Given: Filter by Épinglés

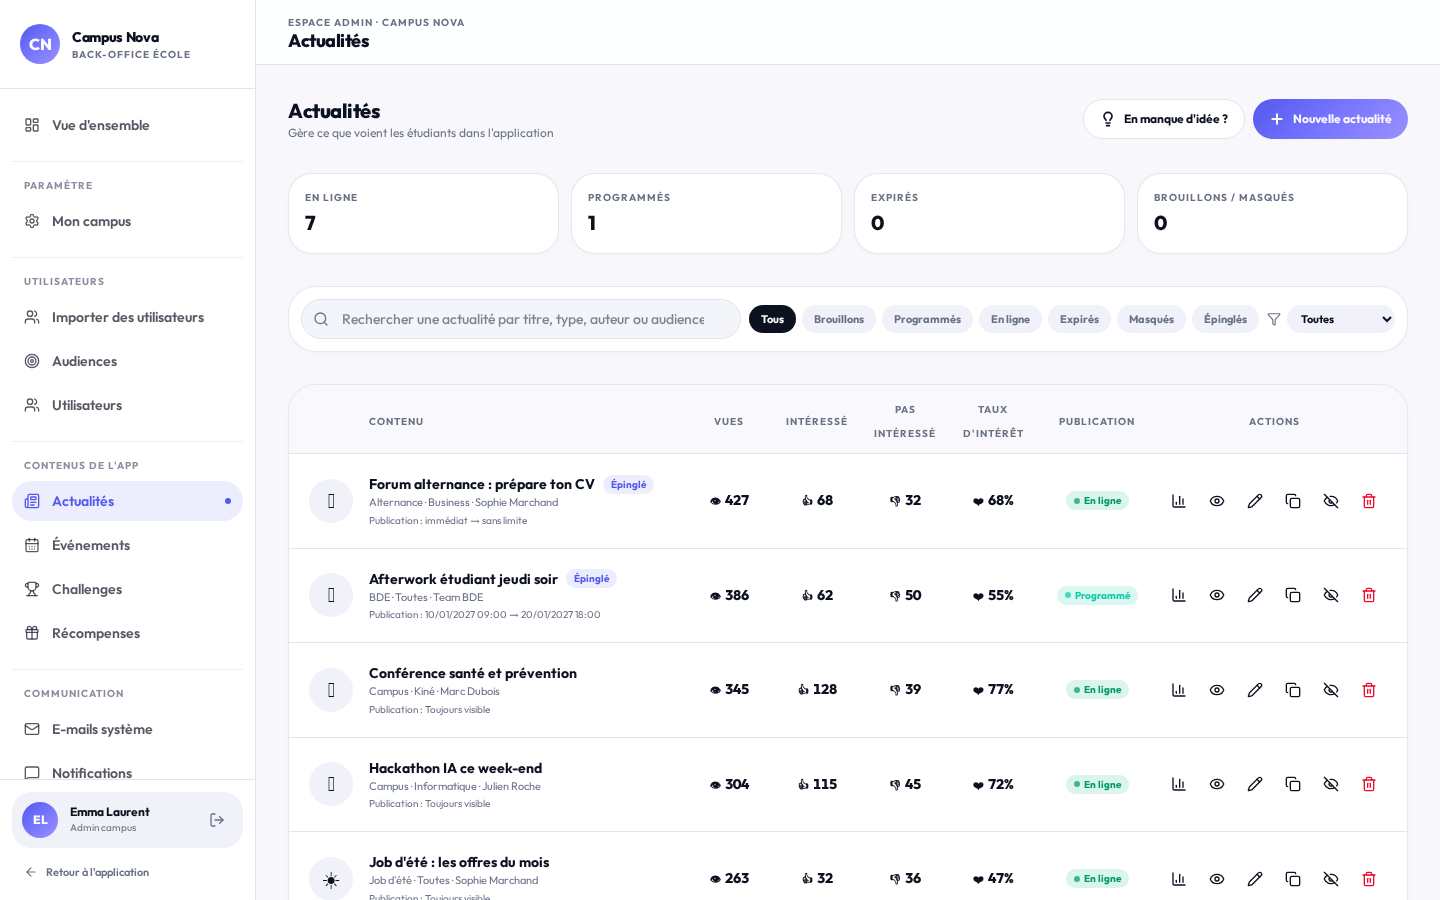Looking at the screenshot, I should click(1225, 319).
